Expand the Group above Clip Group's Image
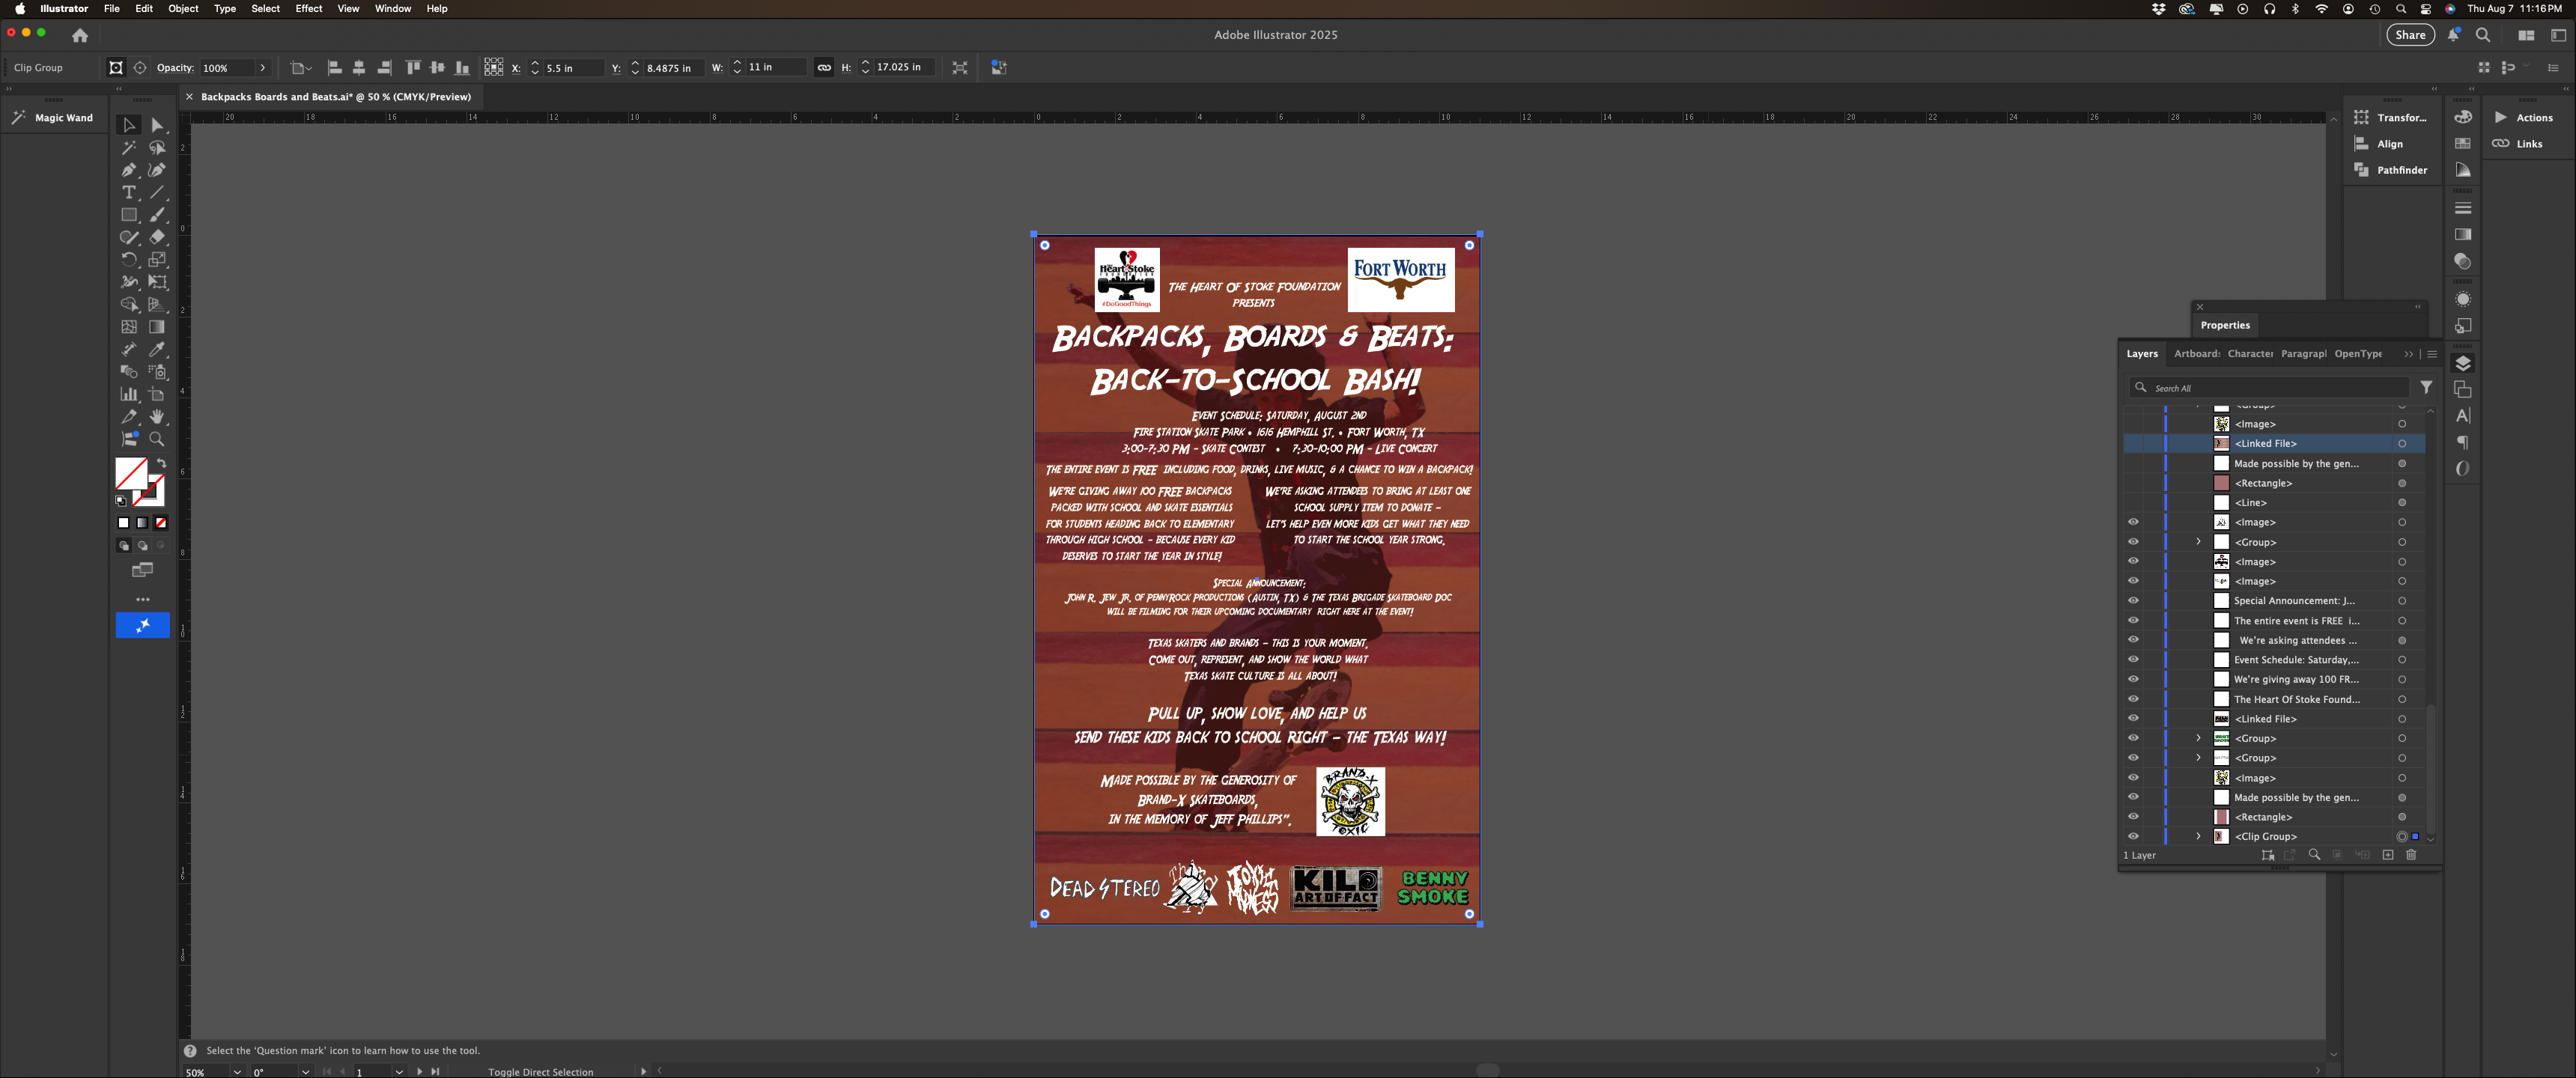The width and height of the screenshot is (2576, 1078). [x=2198, y=758]
